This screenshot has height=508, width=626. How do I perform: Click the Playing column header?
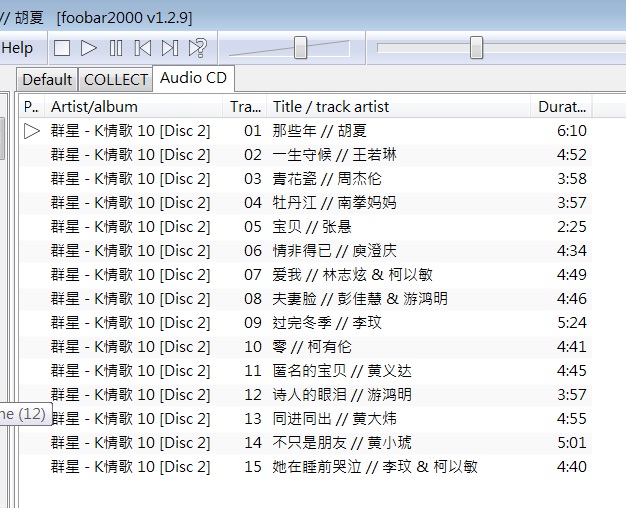pyautogui.click(x=32, y=107)
